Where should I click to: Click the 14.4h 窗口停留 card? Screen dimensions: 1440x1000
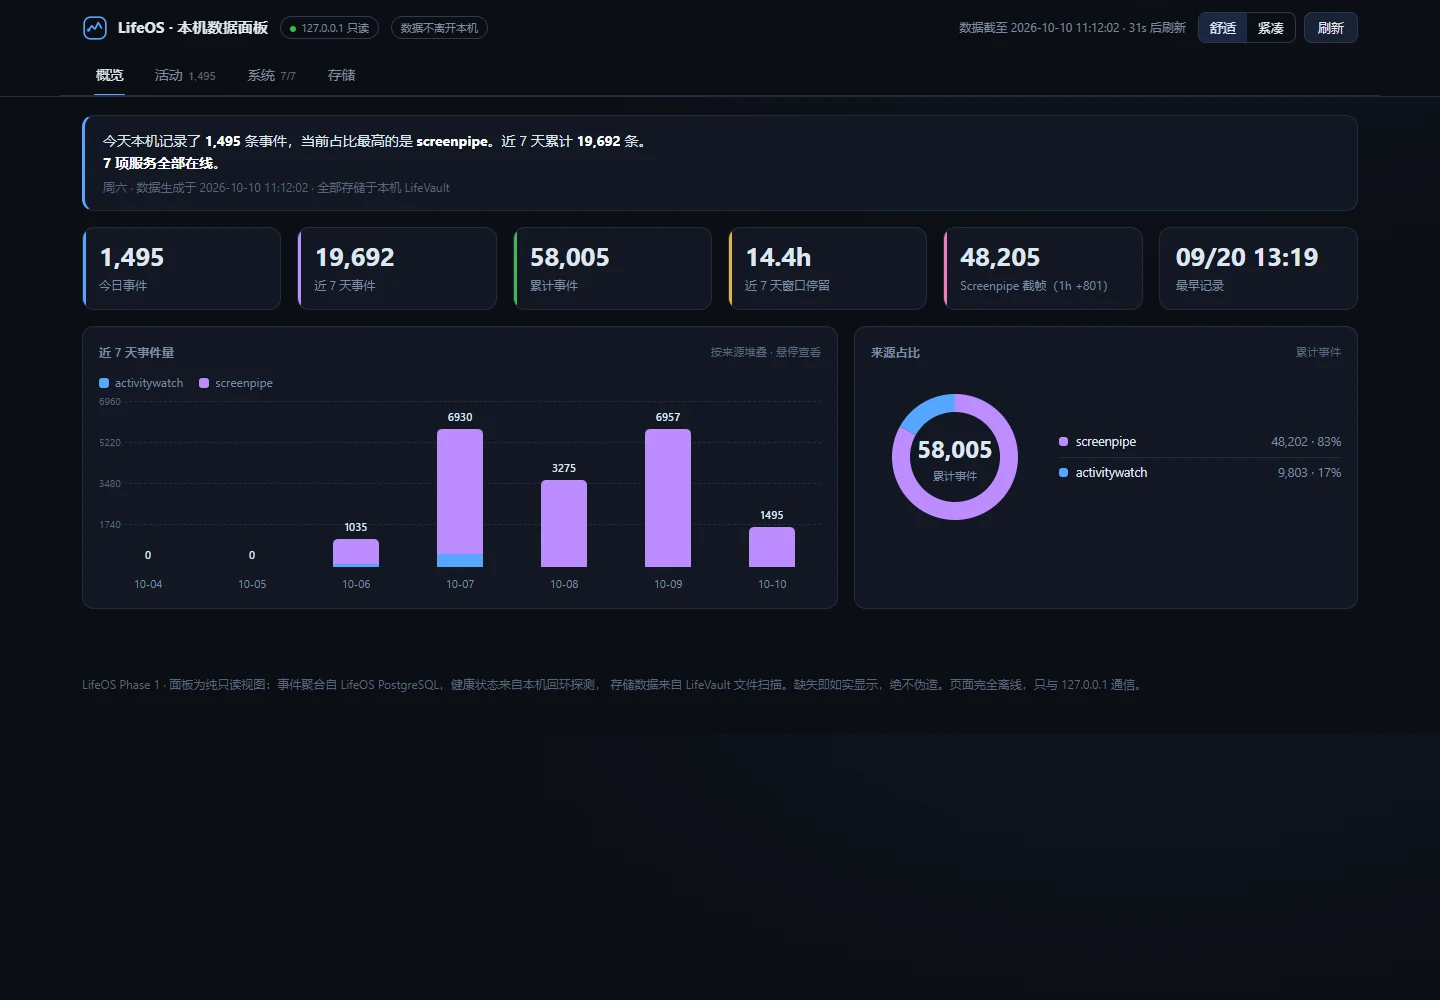click(x=827, y=268)
